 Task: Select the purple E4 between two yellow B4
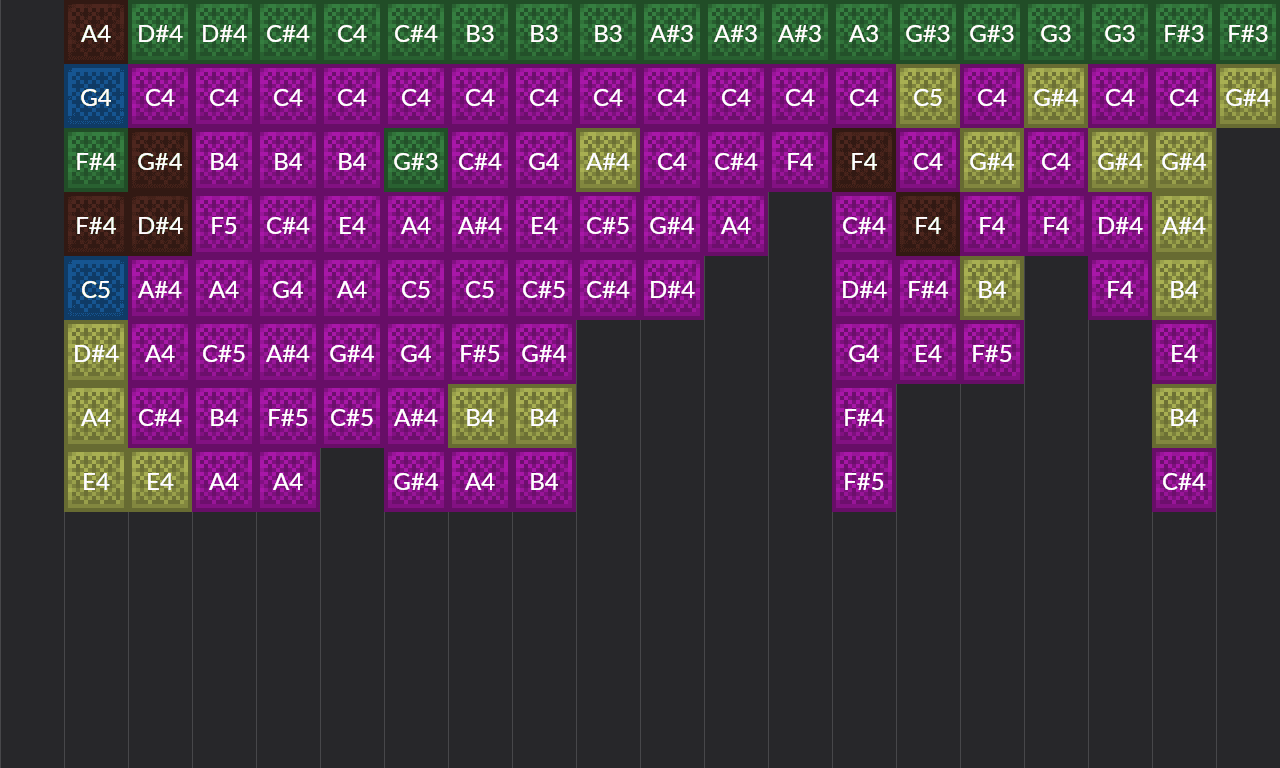1184,353
